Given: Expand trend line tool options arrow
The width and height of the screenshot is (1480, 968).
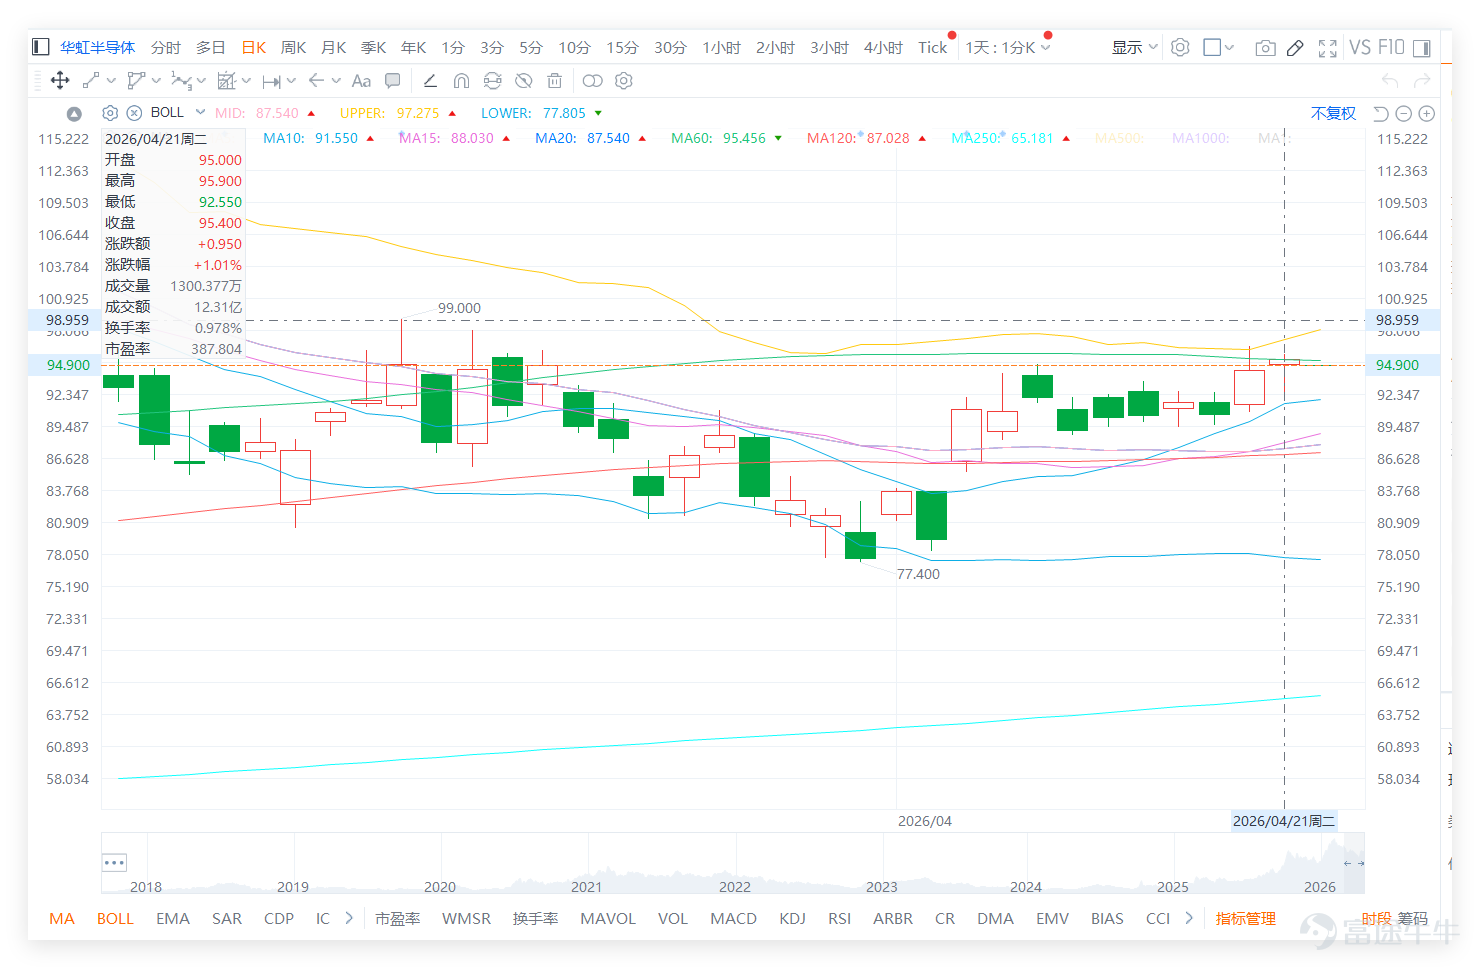Looking at the screenshot, I should pos(111,81).
